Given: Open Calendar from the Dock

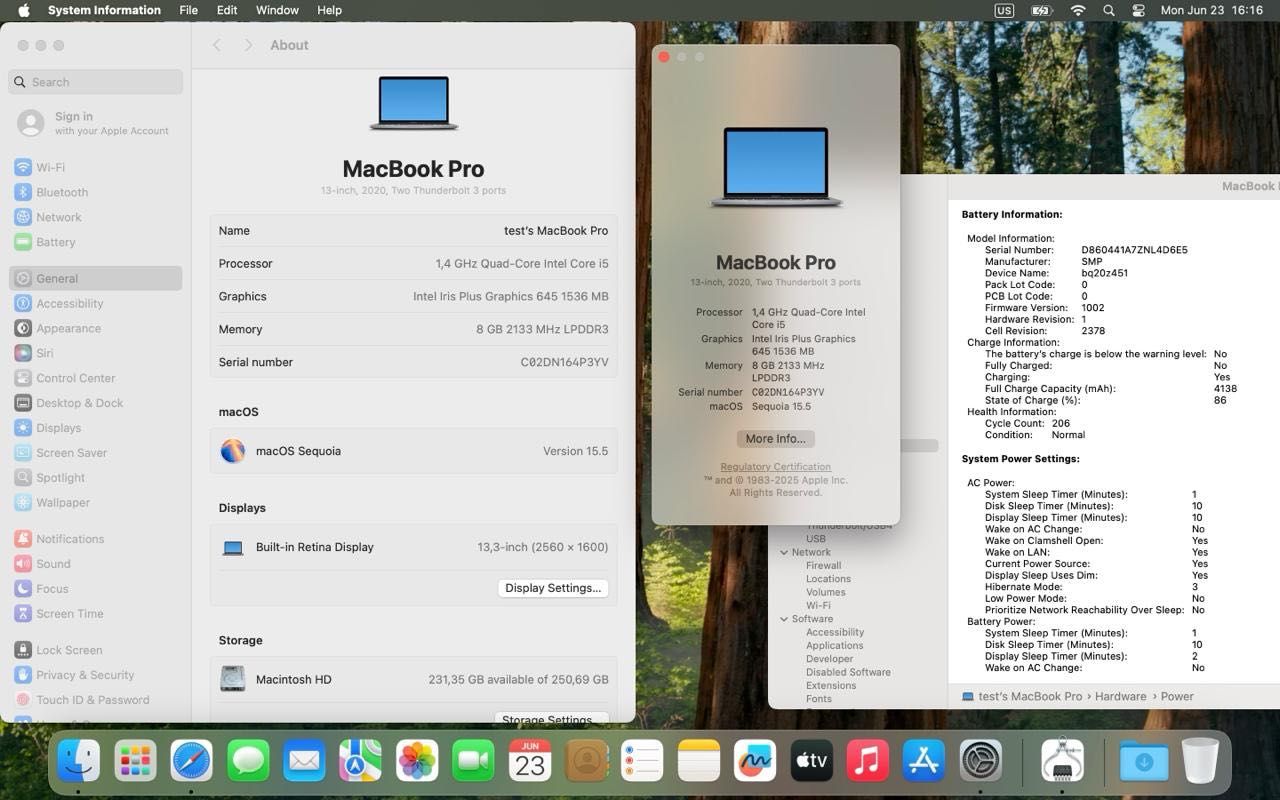Looking at the screenshot, I should [530, 761].
